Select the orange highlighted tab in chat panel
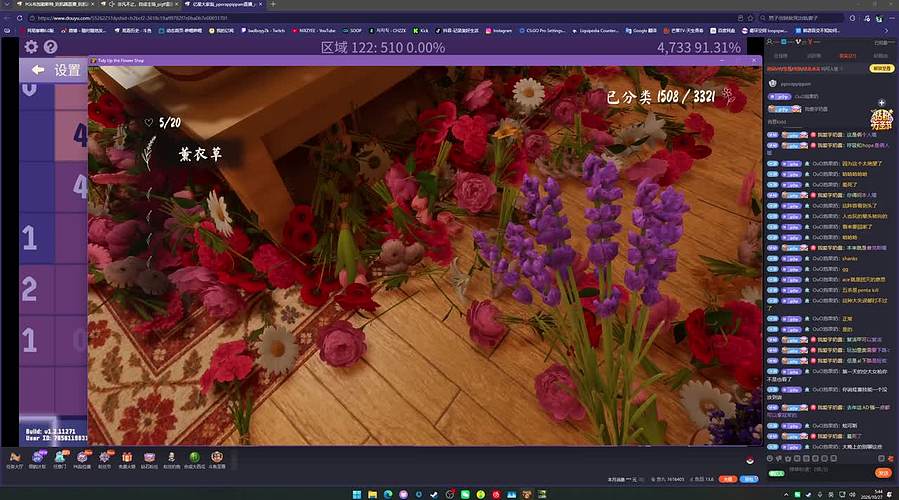 (848, 56)
